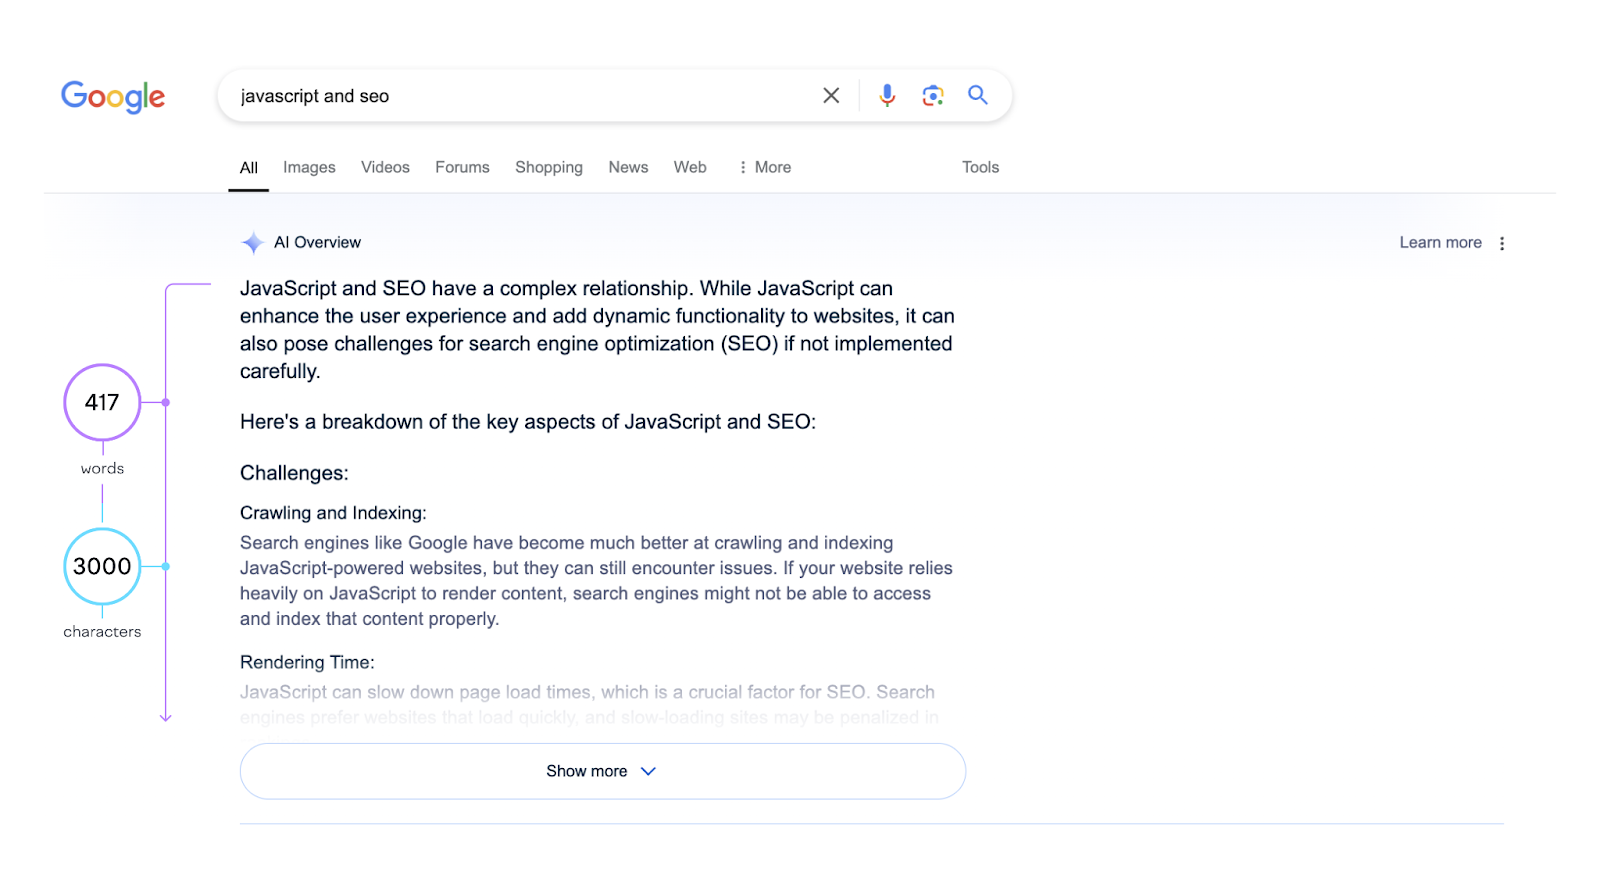The width and height of the screenshot is (1600, 879).
Task: Click into the search field containing 'javascript and seo'
Action: pos(520,96)
